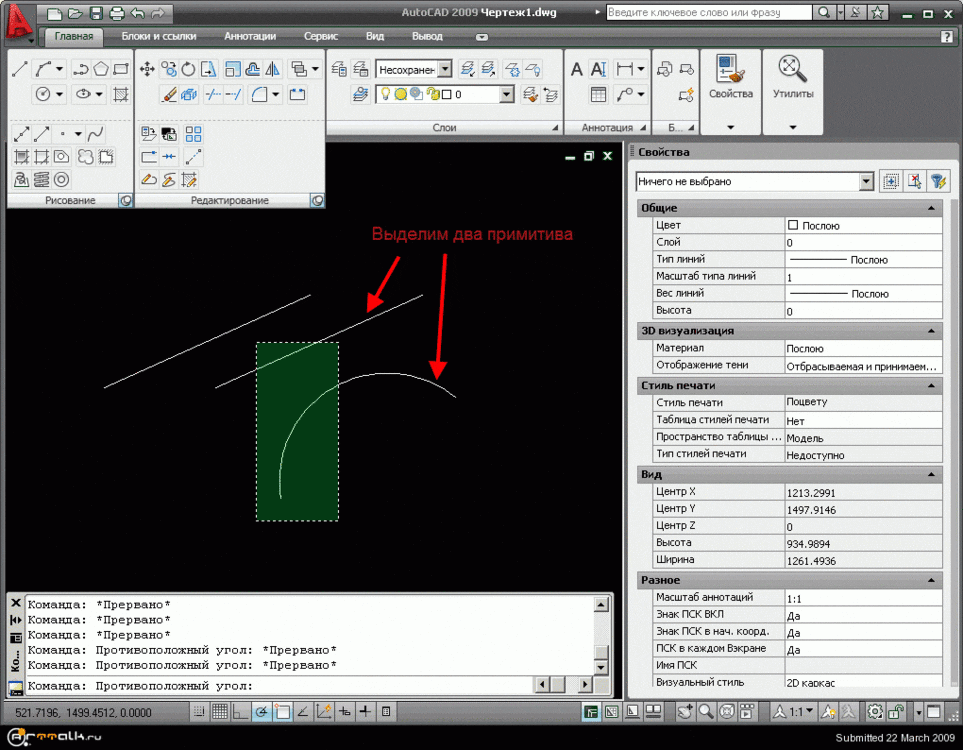This screenshot has width=963, height=750.
Task: Insert a table from Аннотация panel
Action: 598,95
